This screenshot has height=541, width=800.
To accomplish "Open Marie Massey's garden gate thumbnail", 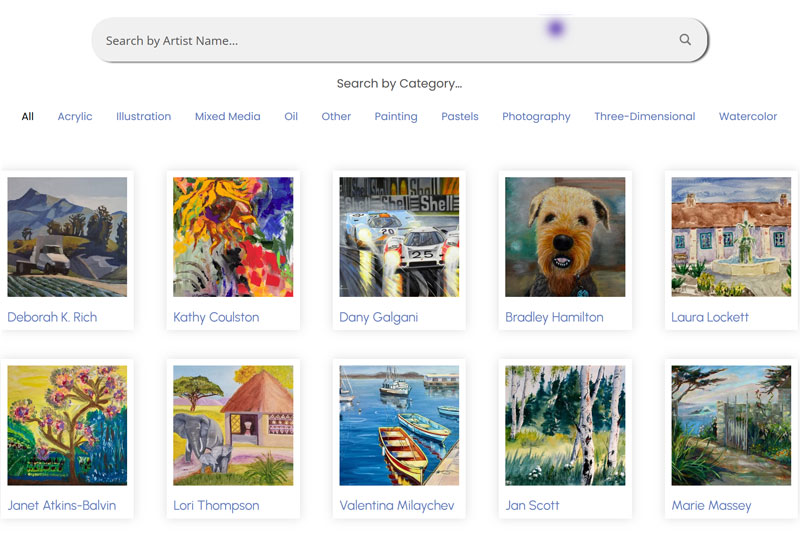I will click(x=731, y=425).
